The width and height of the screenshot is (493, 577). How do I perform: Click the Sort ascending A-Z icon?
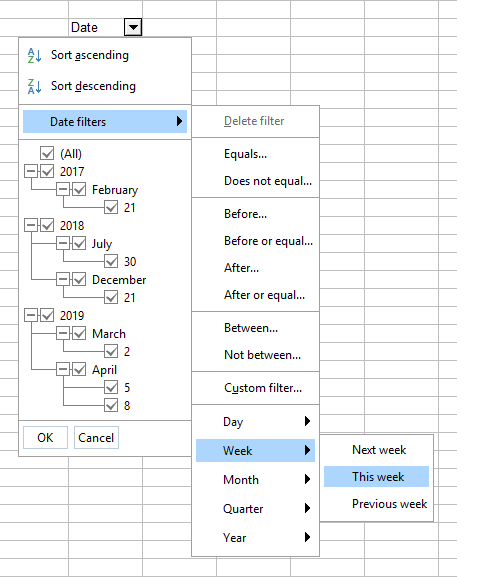coord(35,56)
